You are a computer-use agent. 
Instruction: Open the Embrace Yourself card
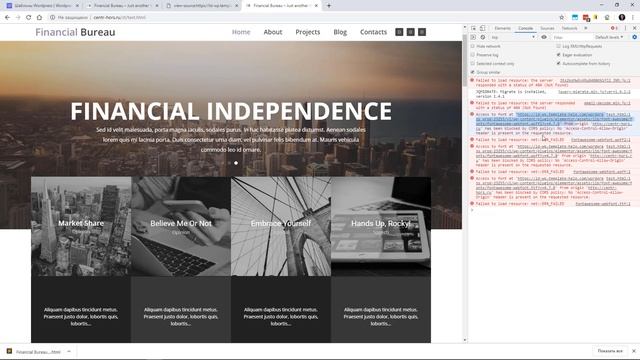point(281,227)
